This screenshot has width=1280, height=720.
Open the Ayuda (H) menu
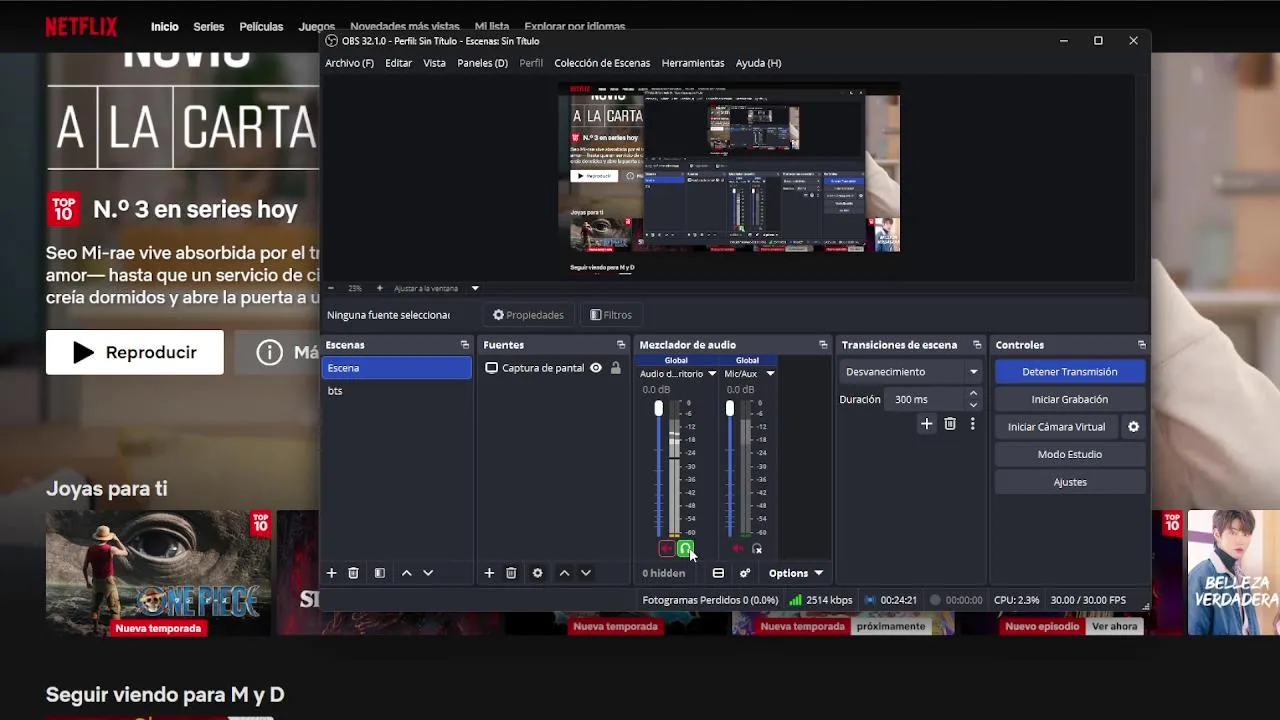coord(758,63)
